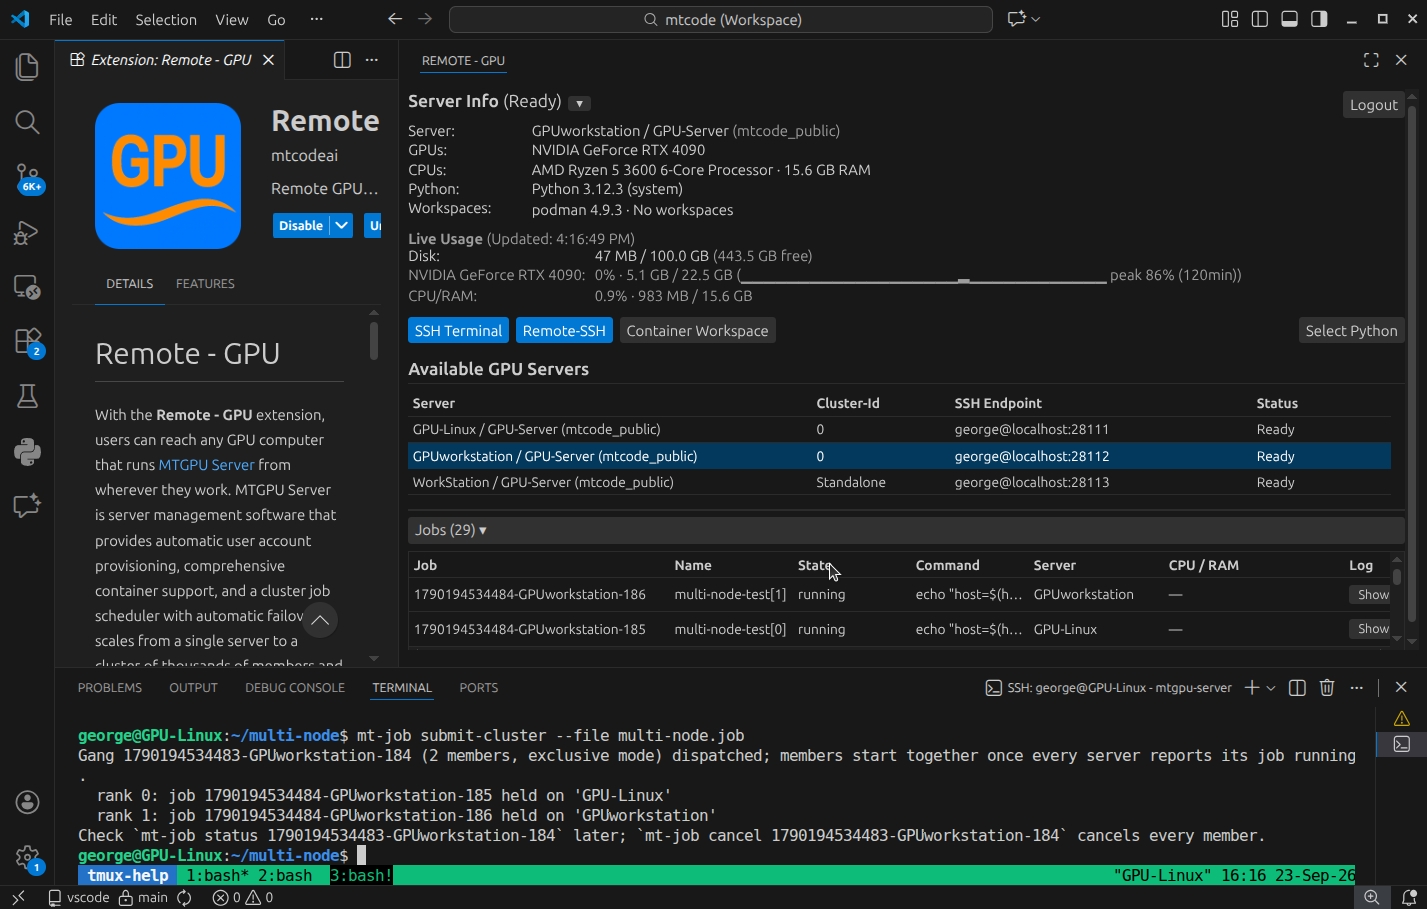Viewport: 1427px width, 909px height.
Task: Open the View menu
Action: pos(231,19)
